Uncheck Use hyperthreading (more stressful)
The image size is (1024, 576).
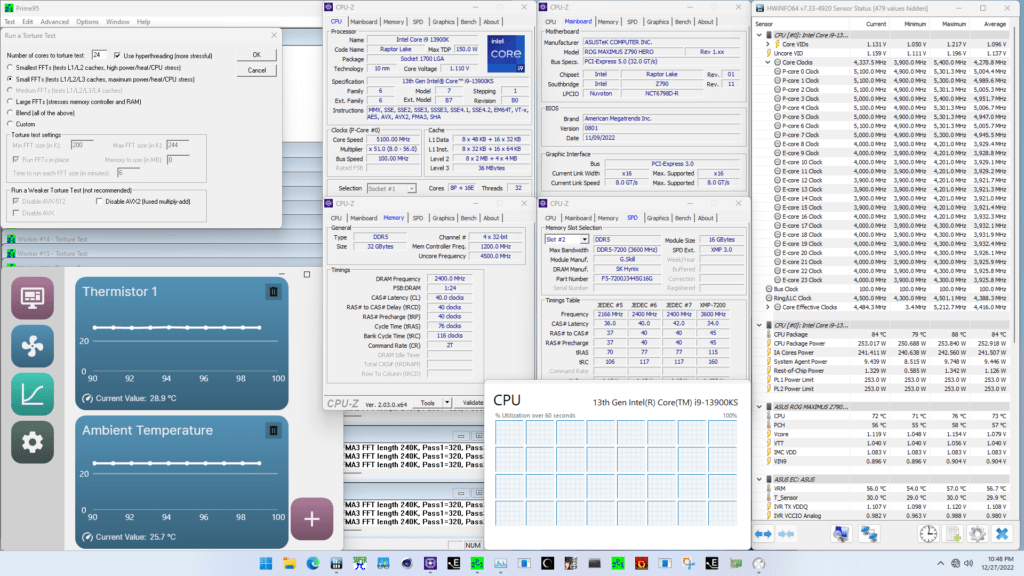(x=118, y=55)
